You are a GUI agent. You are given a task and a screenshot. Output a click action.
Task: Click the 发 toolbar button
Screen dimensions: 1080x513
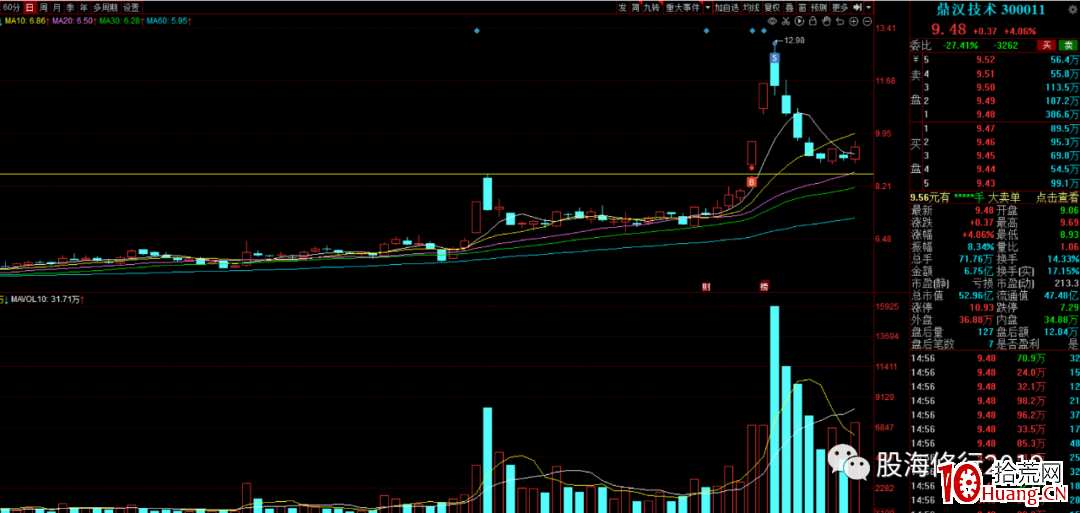pos(623,8)
